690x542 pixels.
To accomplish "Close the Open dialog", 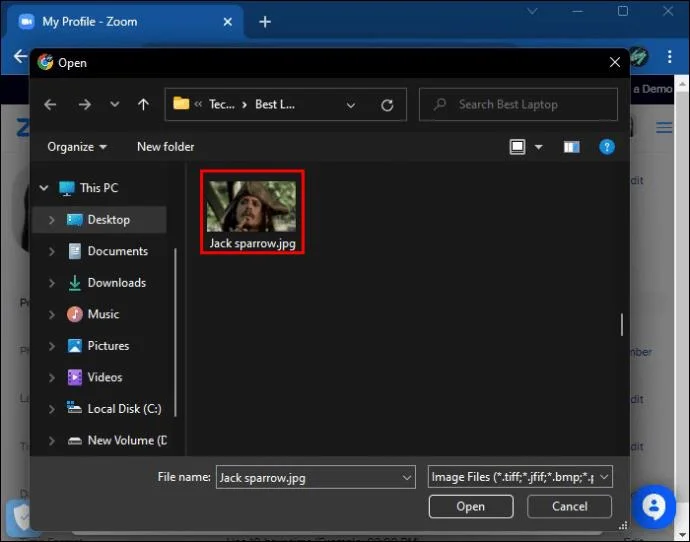I will 615,62.
